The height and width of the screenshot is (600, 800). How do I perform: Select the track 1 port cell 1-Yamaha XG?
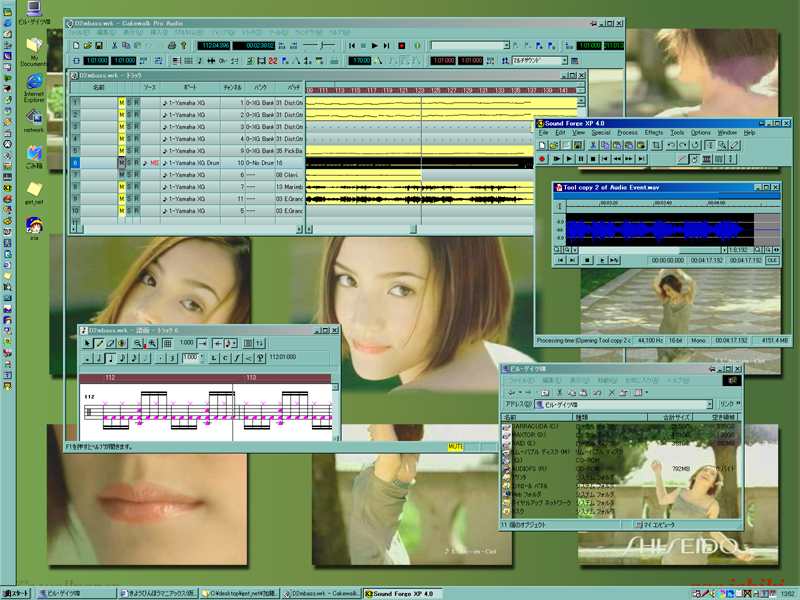[190, 103]
